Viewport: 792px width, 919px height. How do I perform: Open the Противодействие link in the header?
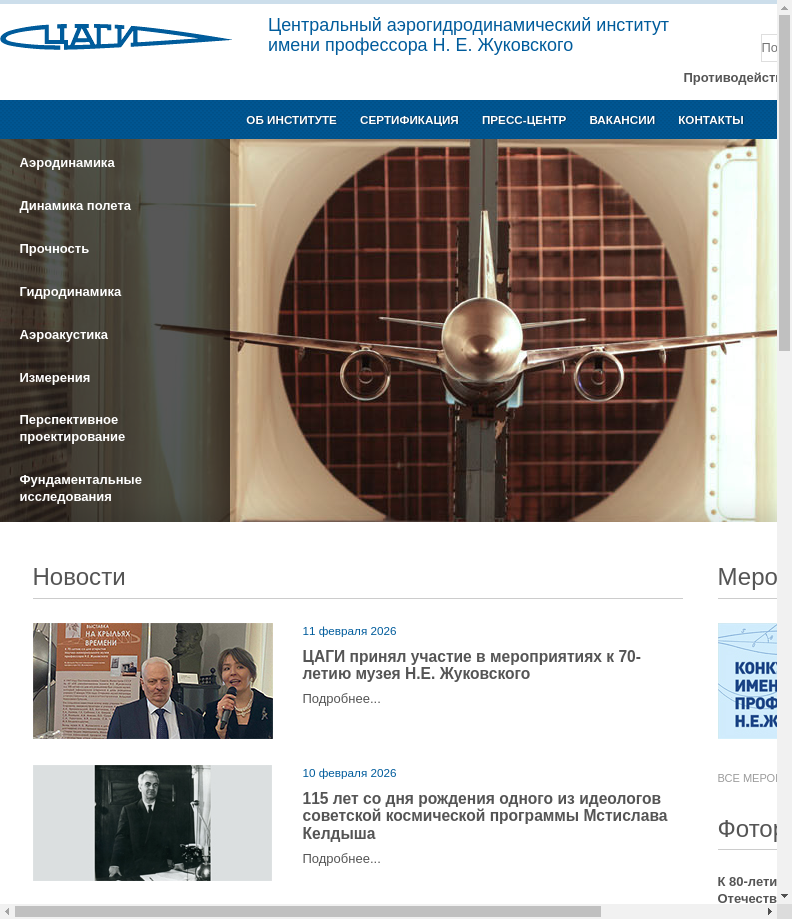(x=730, y=78)
